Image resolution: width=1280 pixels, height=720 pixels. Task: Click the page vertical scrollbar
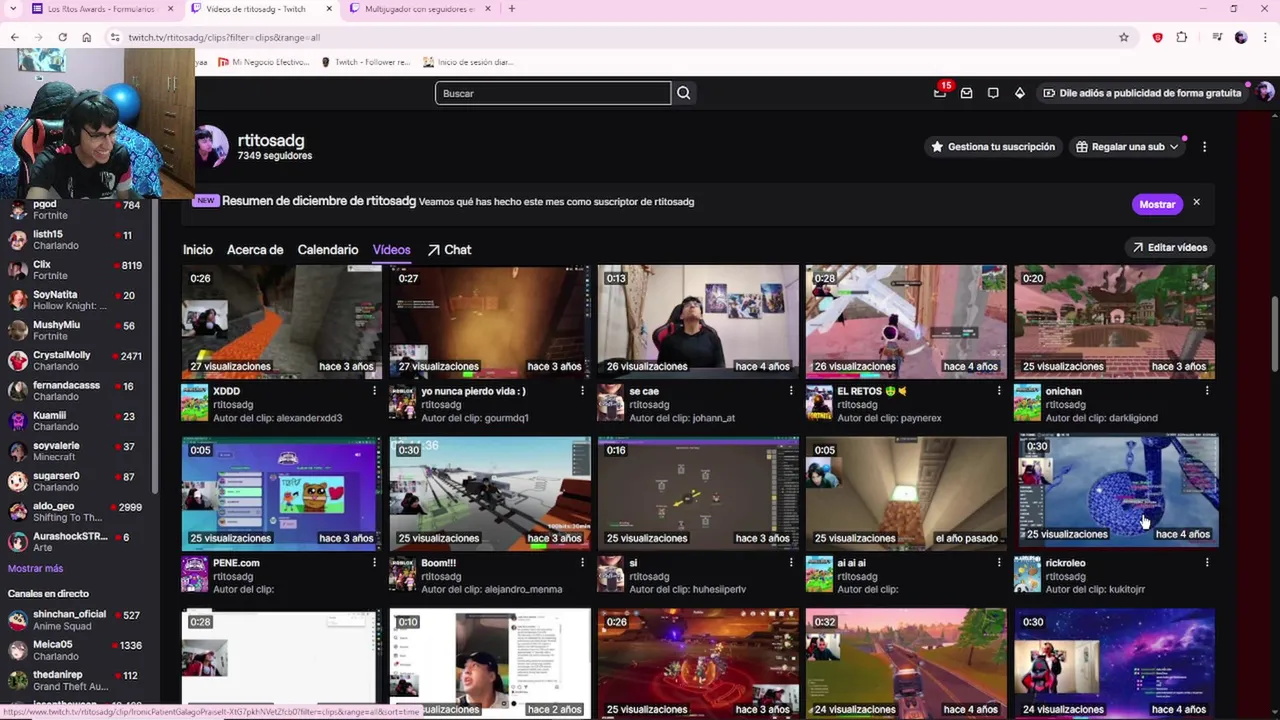(x=1273, y=335)
